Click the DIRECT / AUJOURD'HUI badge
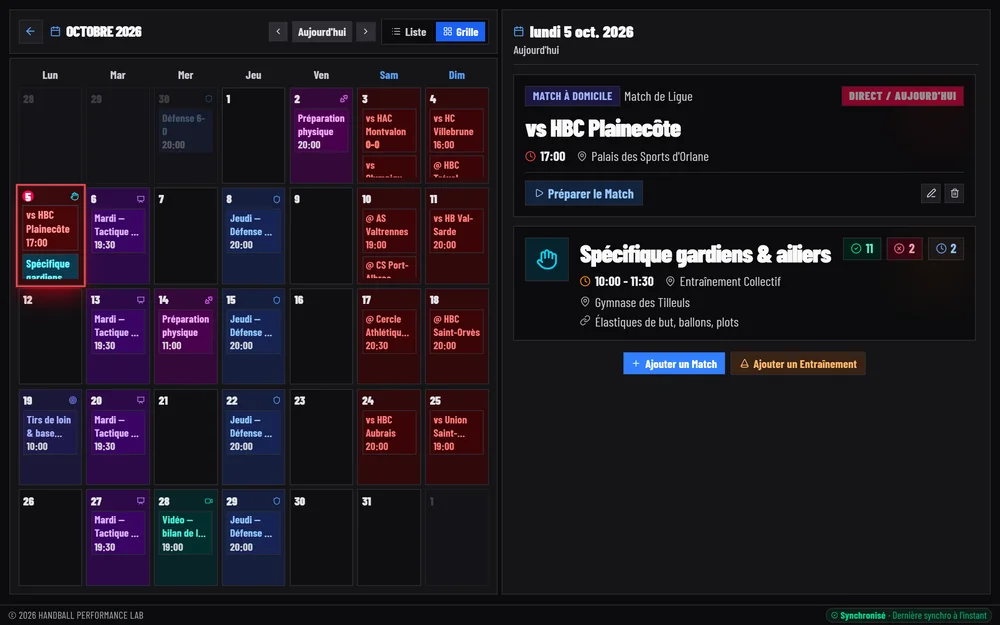This screenshot has width=1000, height=625. click(902, 96)
